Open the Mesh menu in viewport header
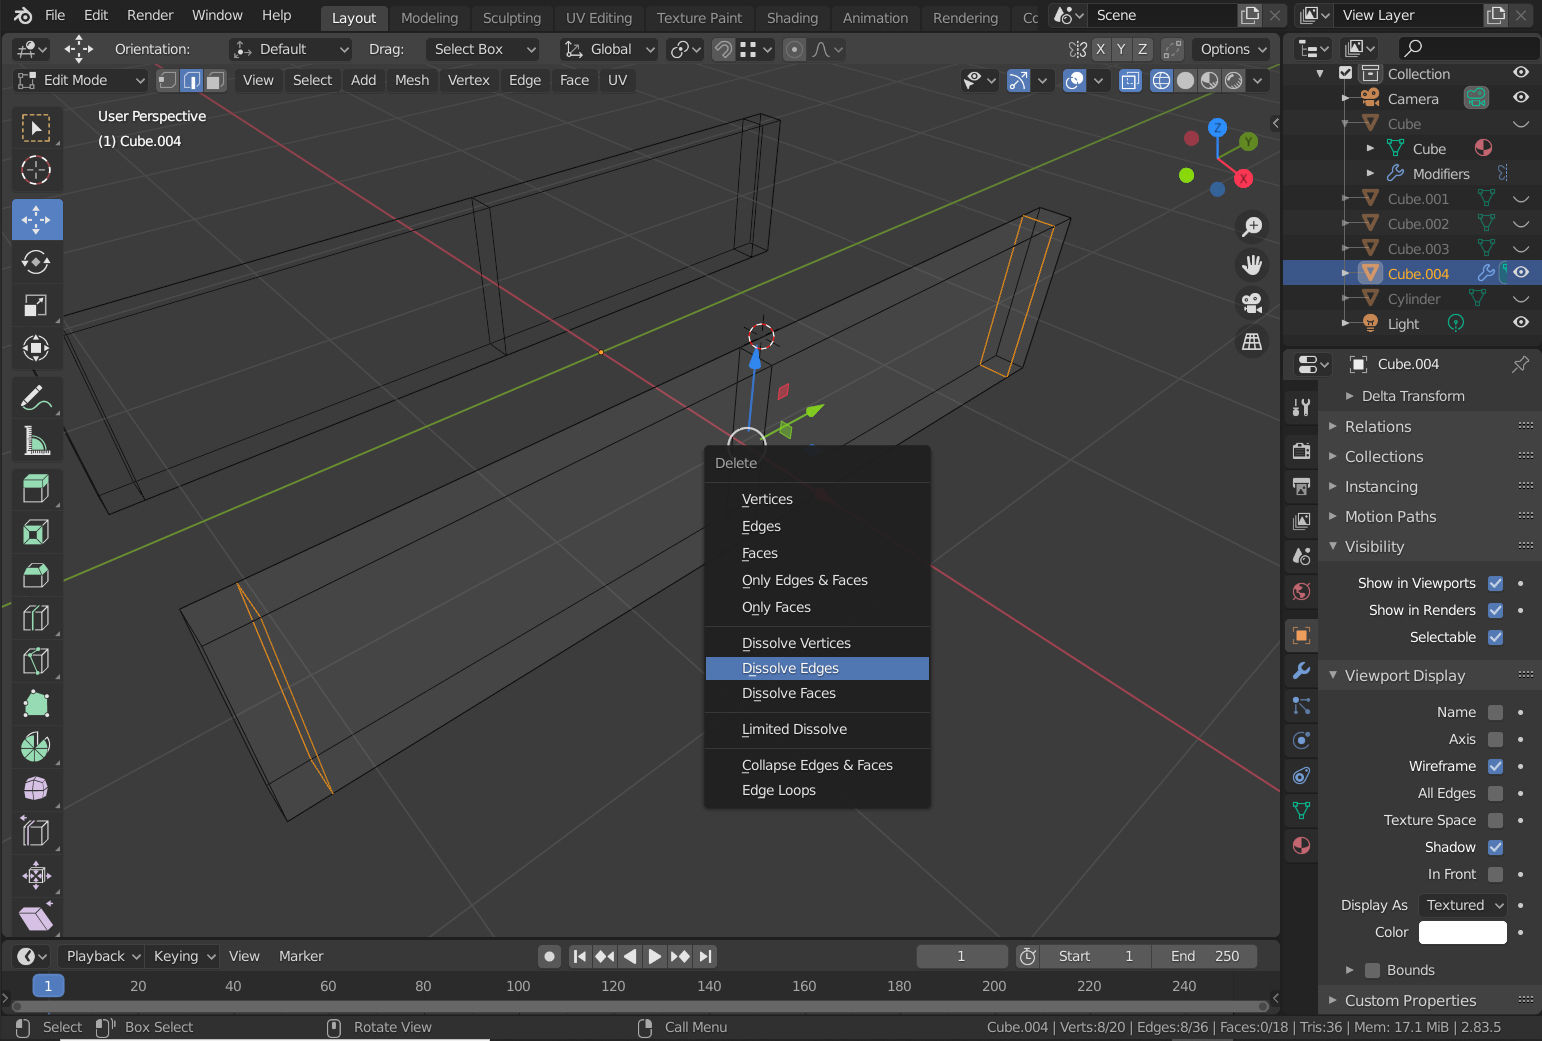 [412, 80]
